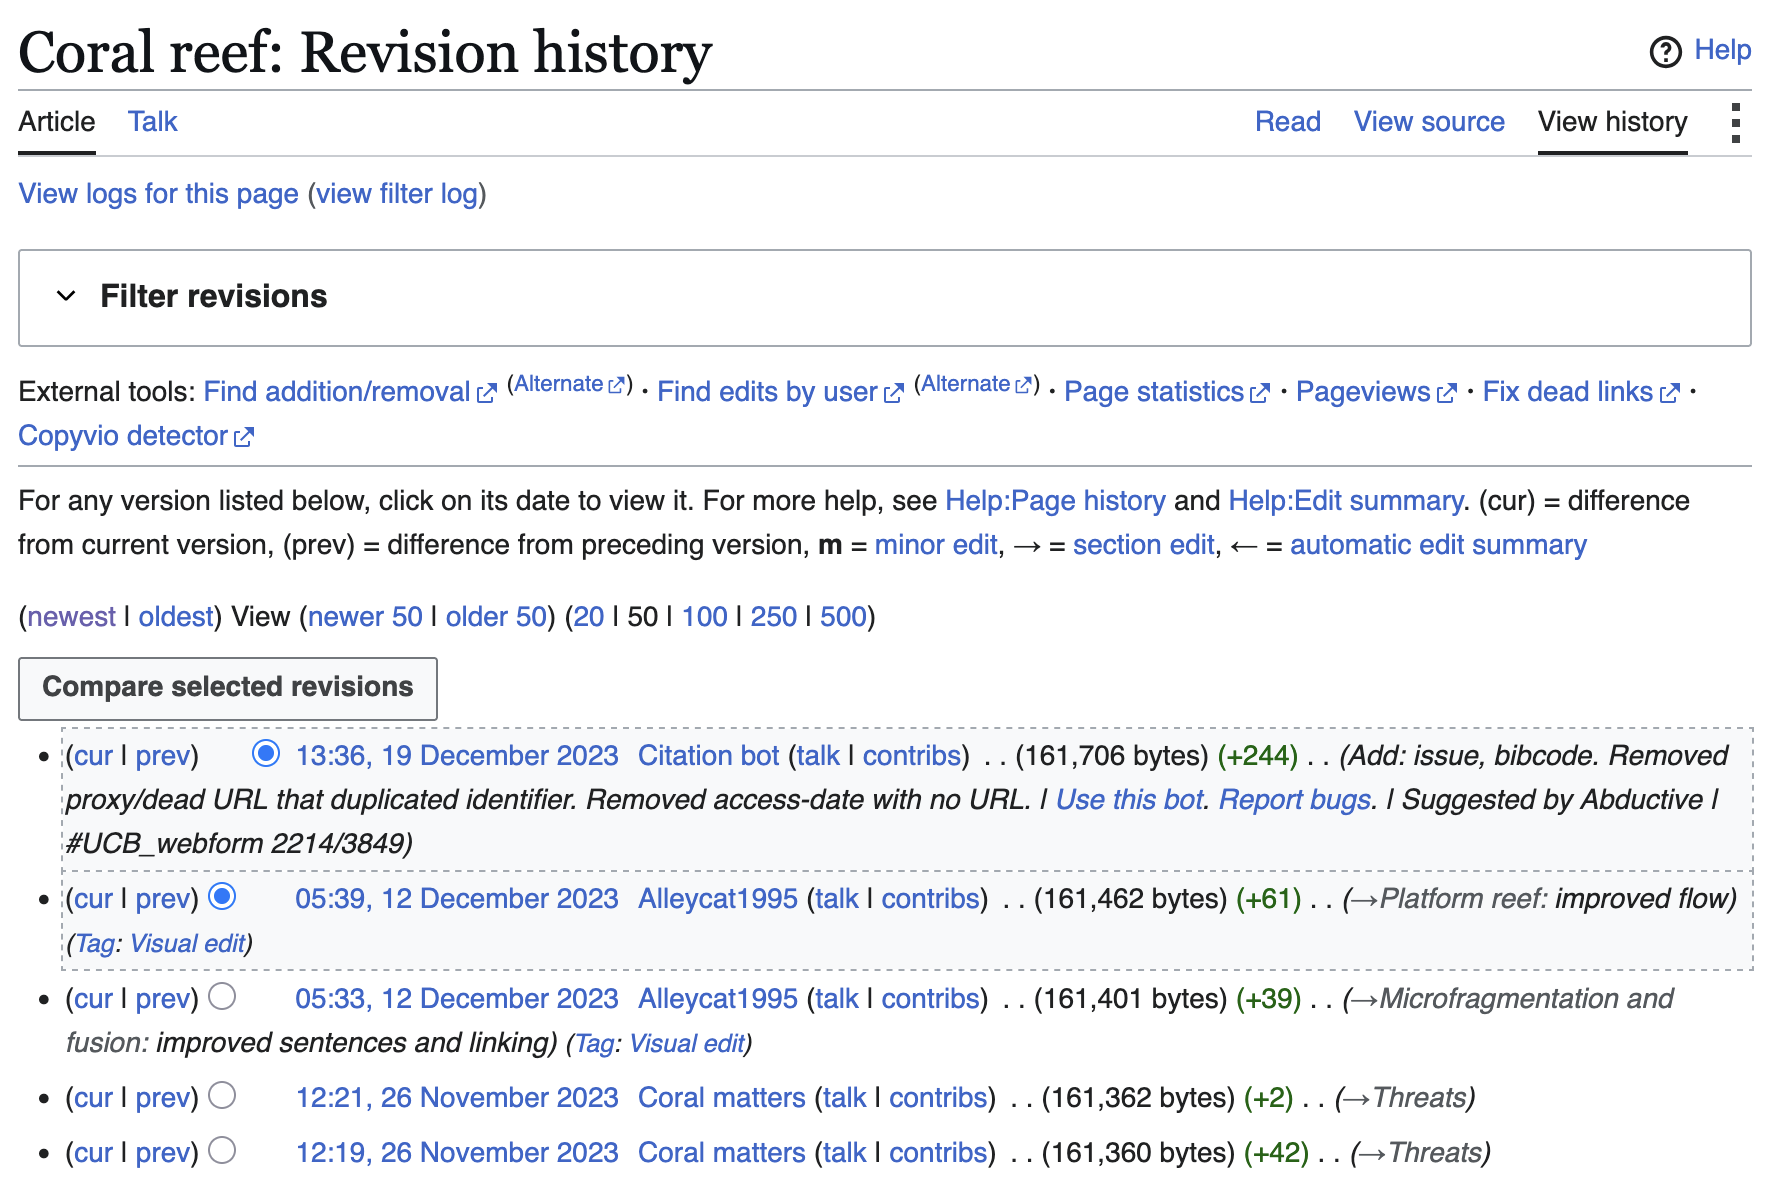Viewport: 1790px width, 1180px height.
Task: Open Alleycat1995 contribs on the 05:33 row
Action: 931,999
